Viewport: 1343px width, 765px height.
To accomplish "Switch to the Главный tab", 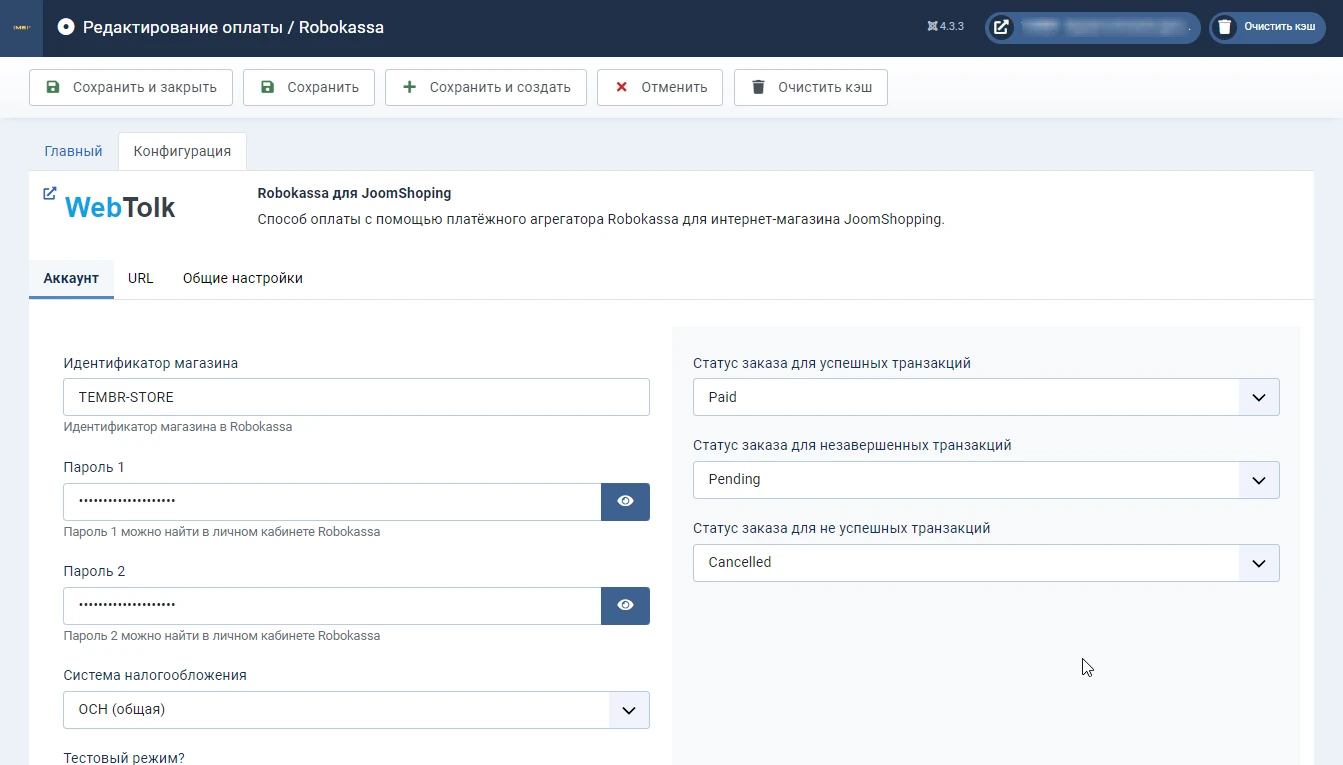I will 73,151.
